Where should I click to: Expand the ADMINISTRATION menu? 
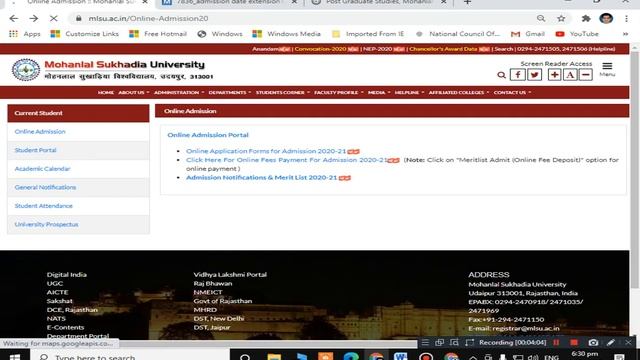[x=179, y=93]
